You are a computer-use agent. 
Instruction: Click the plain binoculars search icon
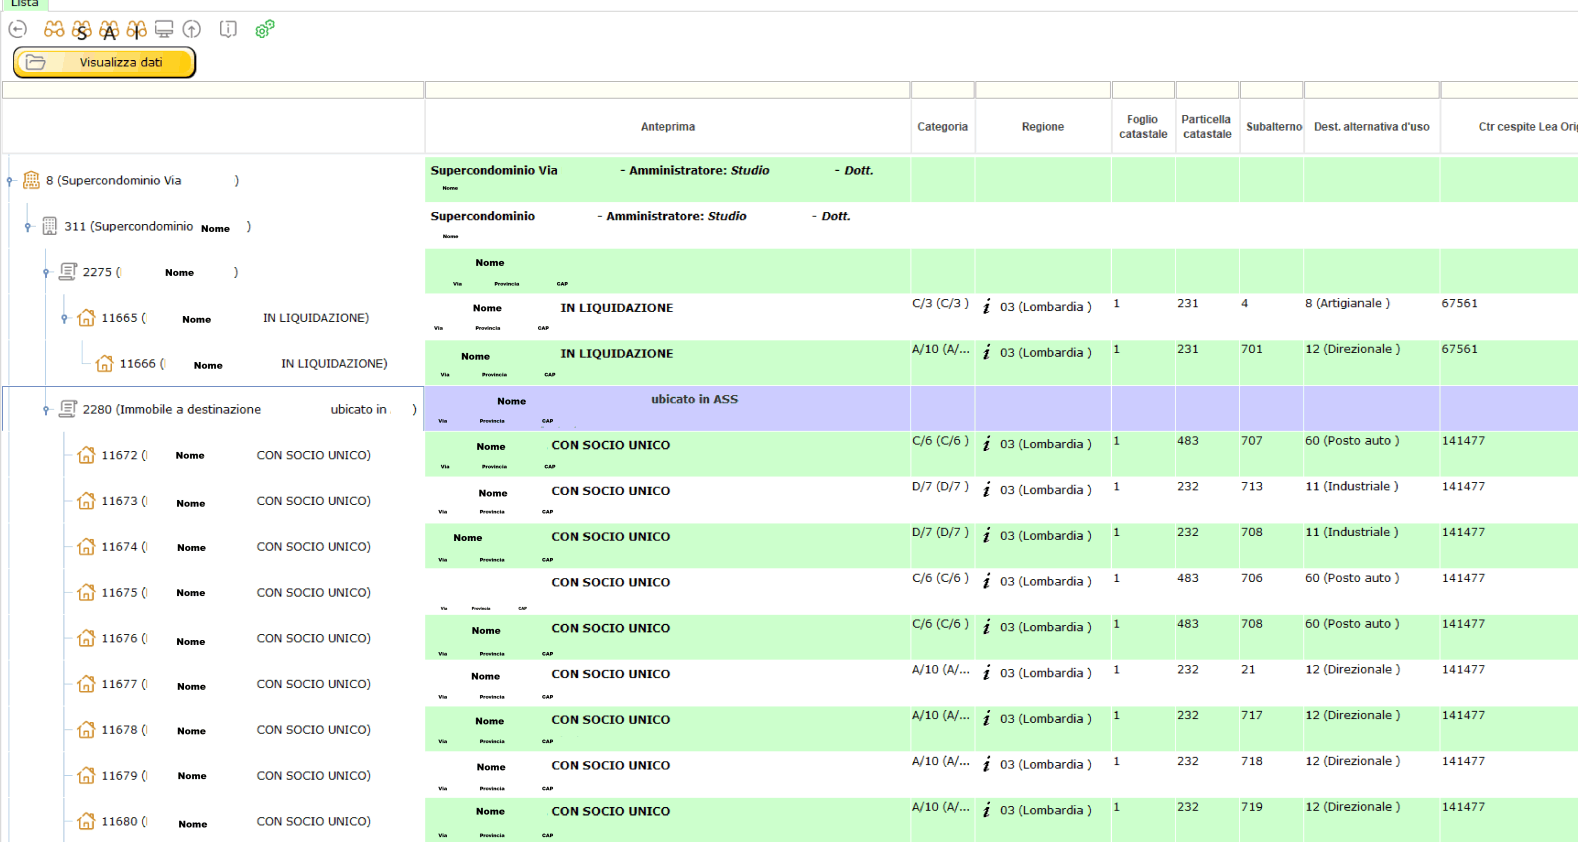(54, 29)
